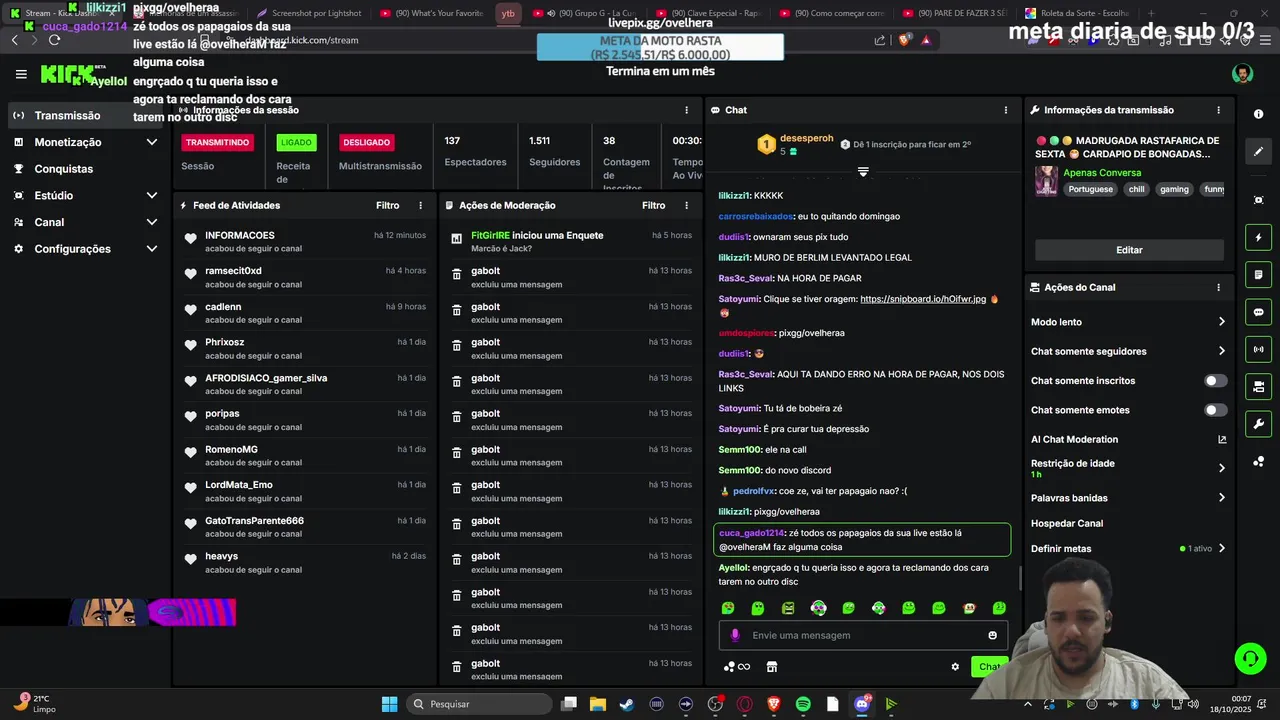This screenshot has height=720, width=1280.
Task: Open AI Chat Moderation external link
Action: point(1221,439)
